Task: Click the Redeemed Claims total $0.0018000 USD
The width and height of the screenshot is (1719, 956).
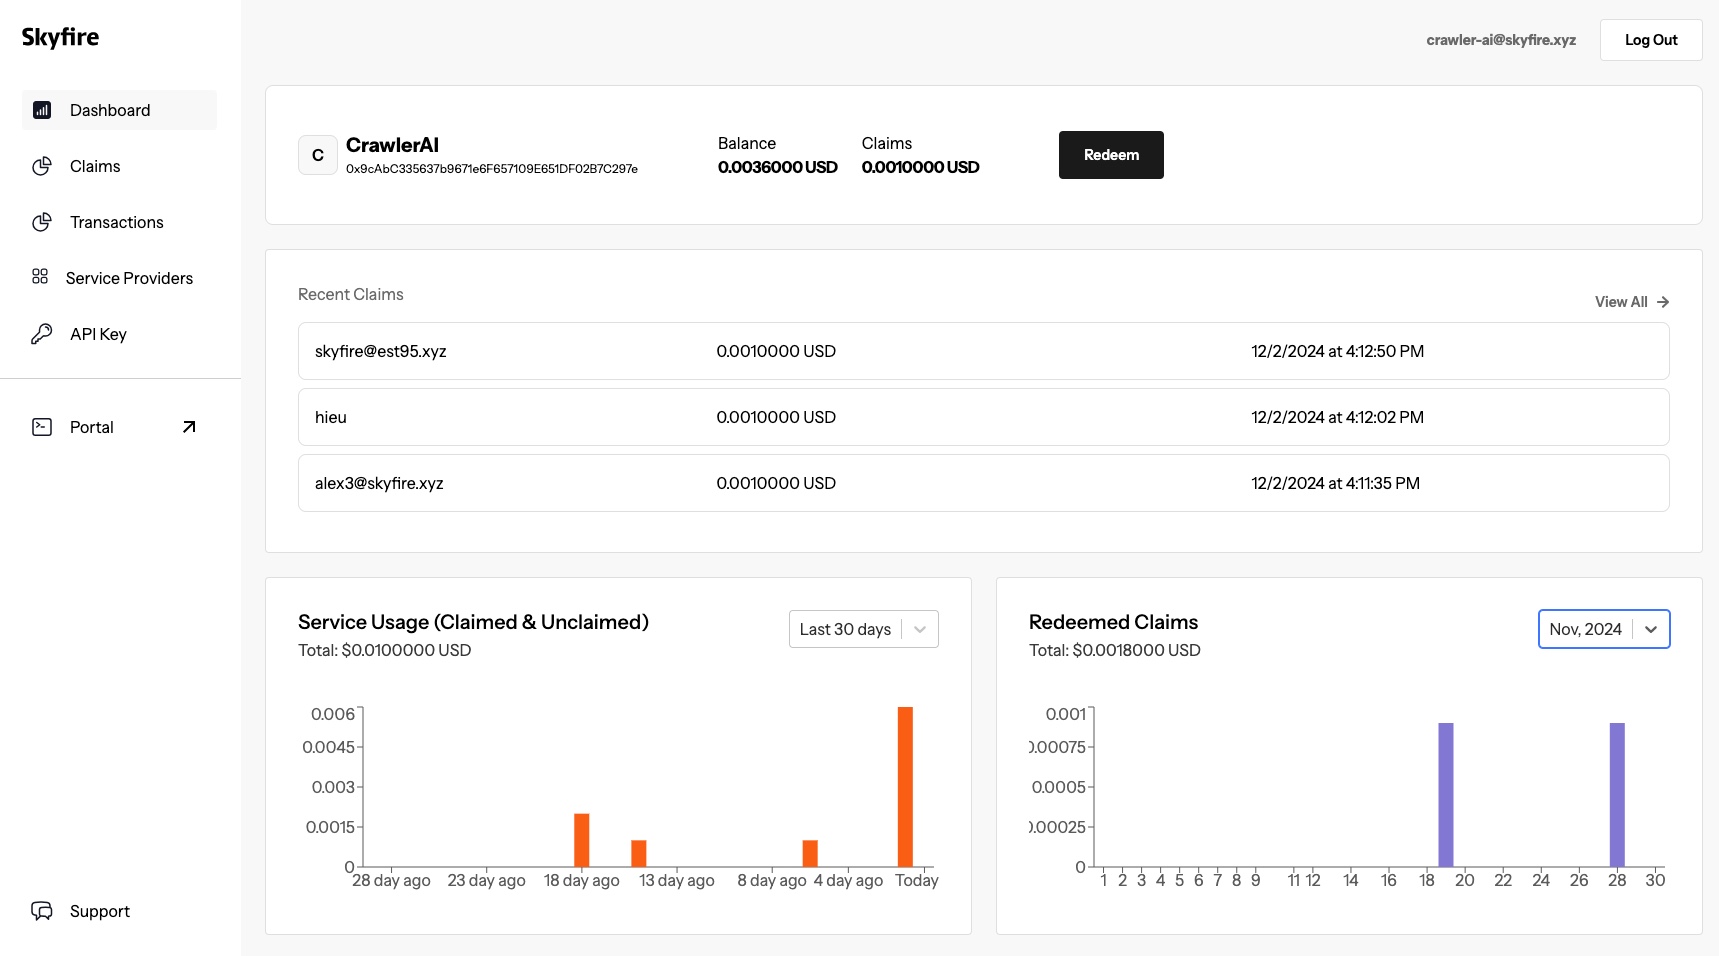Action: point(1115,650)
